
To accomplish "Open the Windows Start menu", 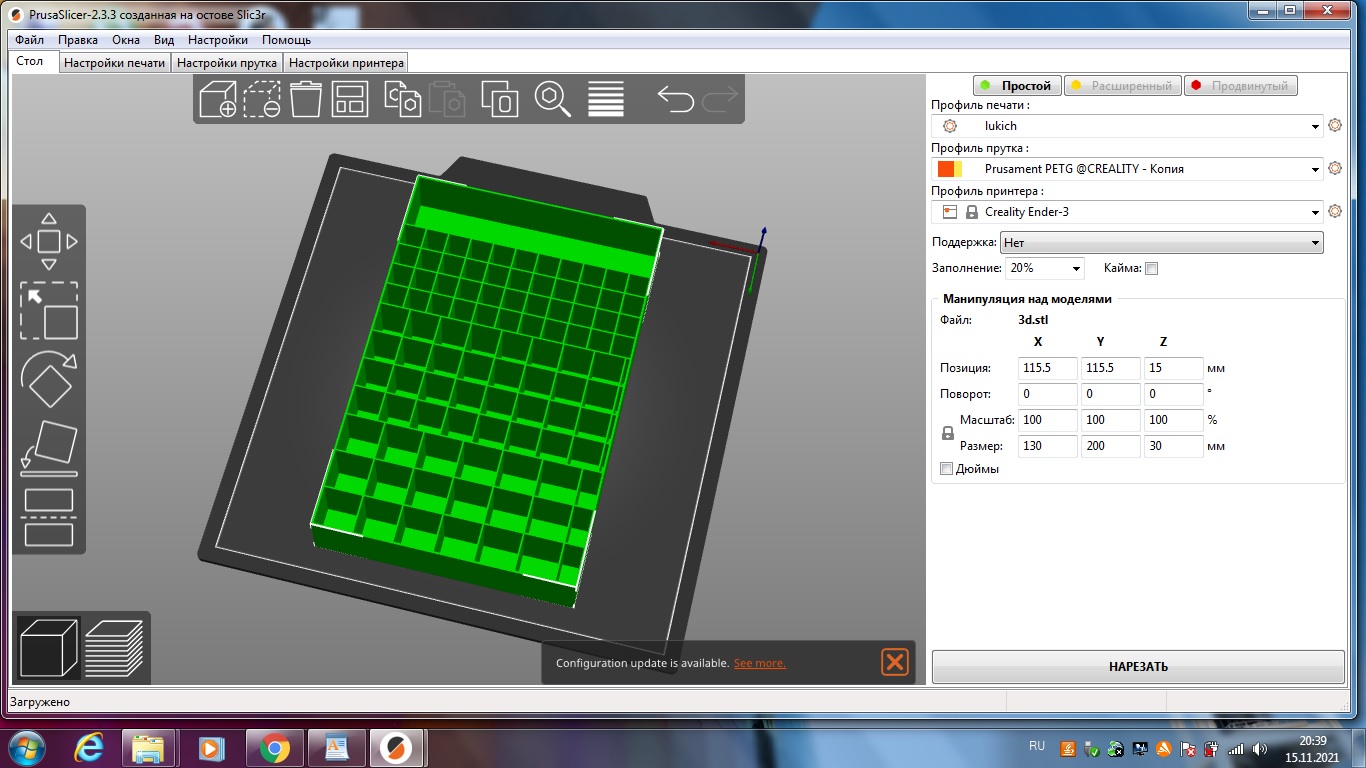I will click(25, 748).
